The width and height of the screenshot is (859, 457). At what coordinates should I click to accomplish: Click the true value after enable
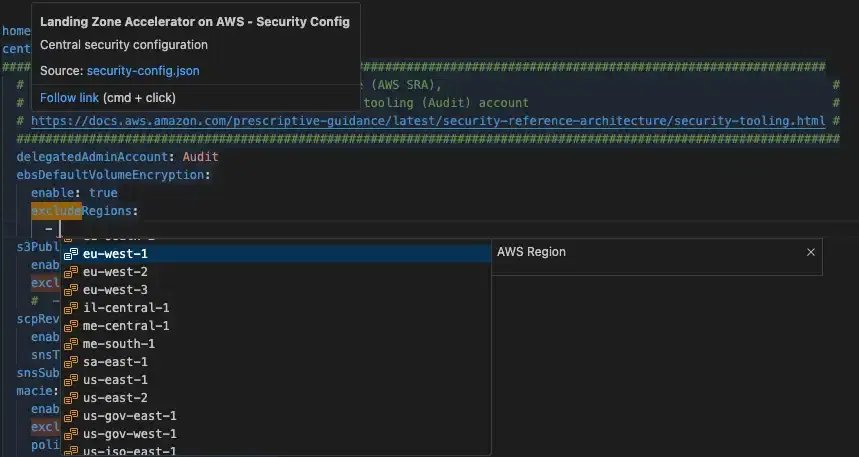(x=103, y=193)
